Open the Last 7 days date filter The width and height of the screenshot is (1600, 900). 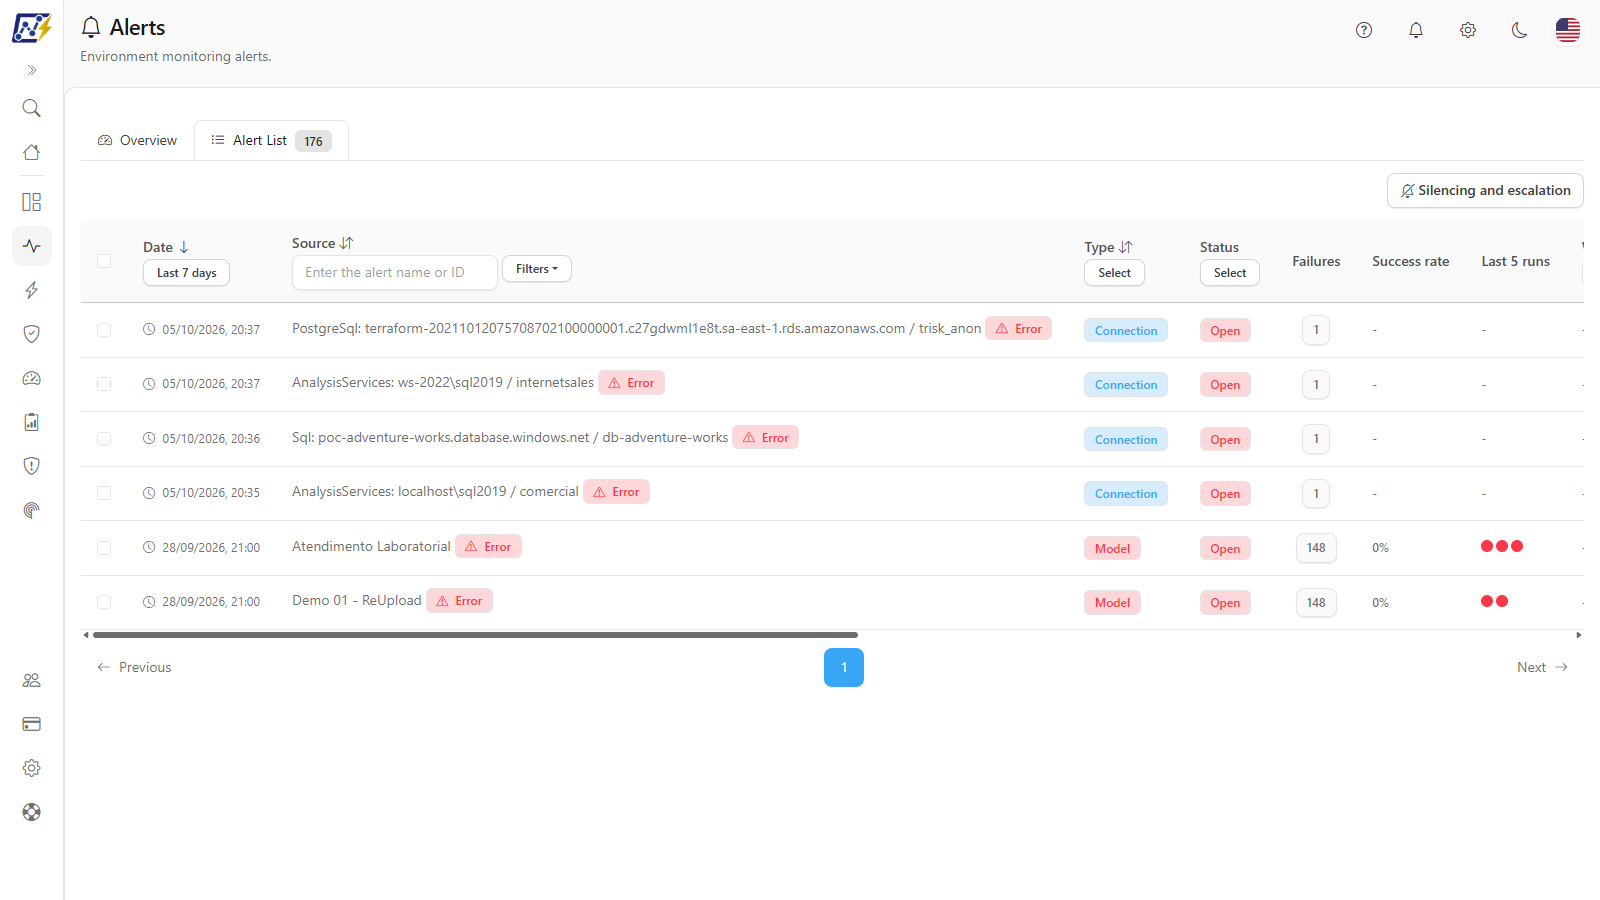(187, 273)
